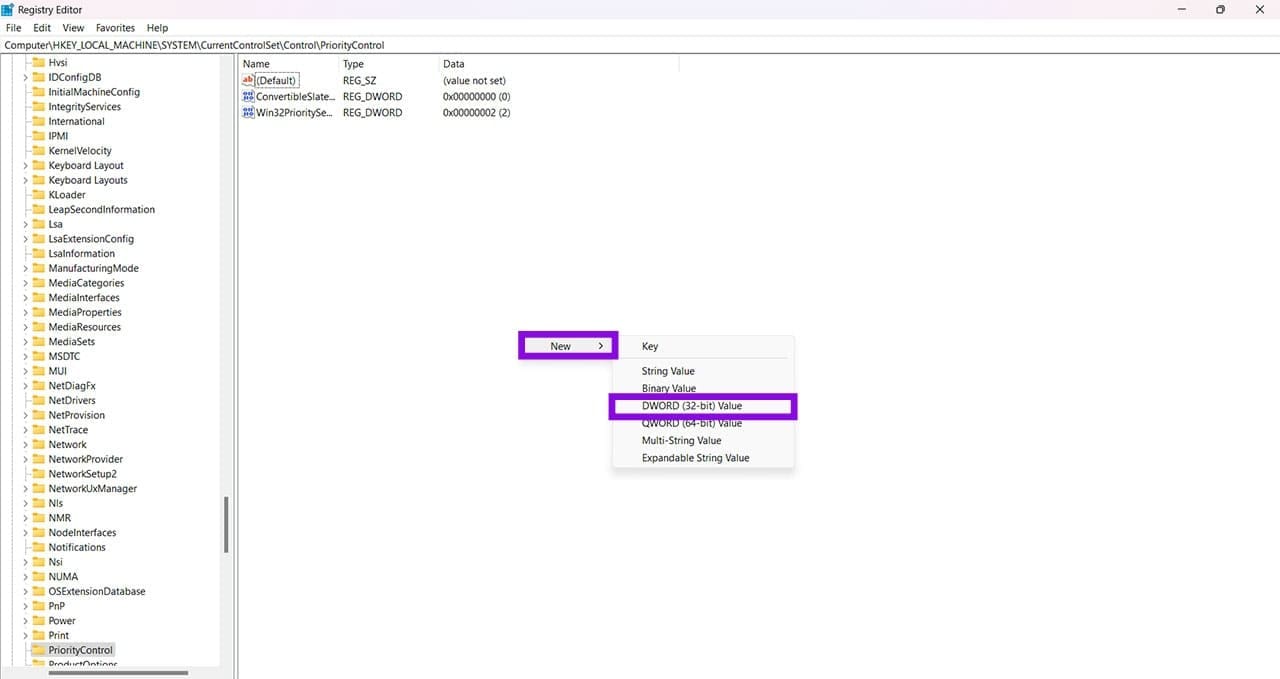Click the NetTrace folder icon
The width and height of the screenshot is (1280, 679).
click(x=39, y=429)
